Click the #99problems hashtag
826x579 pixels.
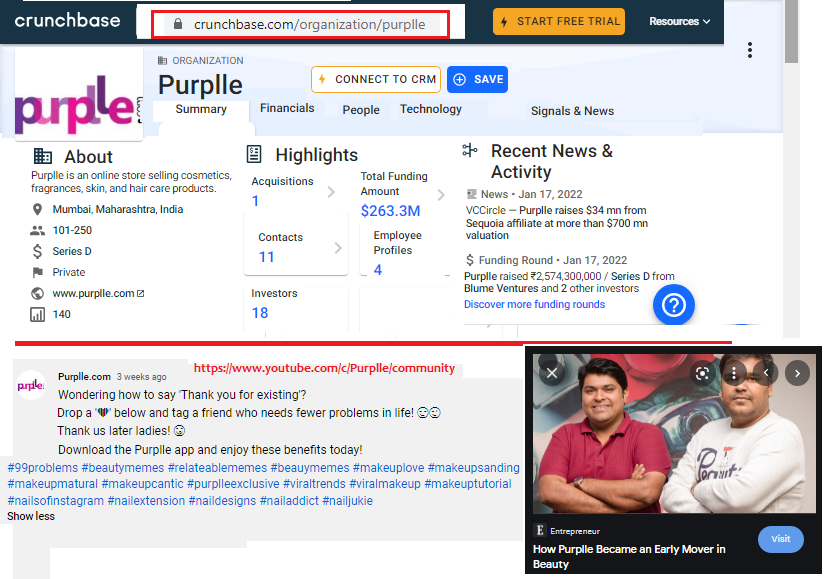click(x=43, y=468)
